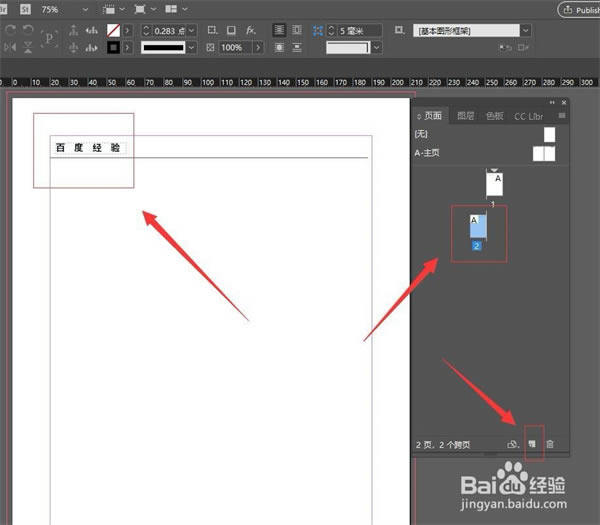Image resolution: width=600 pixels, height=525 pixels.
Task: Expand the opacity slider arrow
Action: [x=258, y=47]
